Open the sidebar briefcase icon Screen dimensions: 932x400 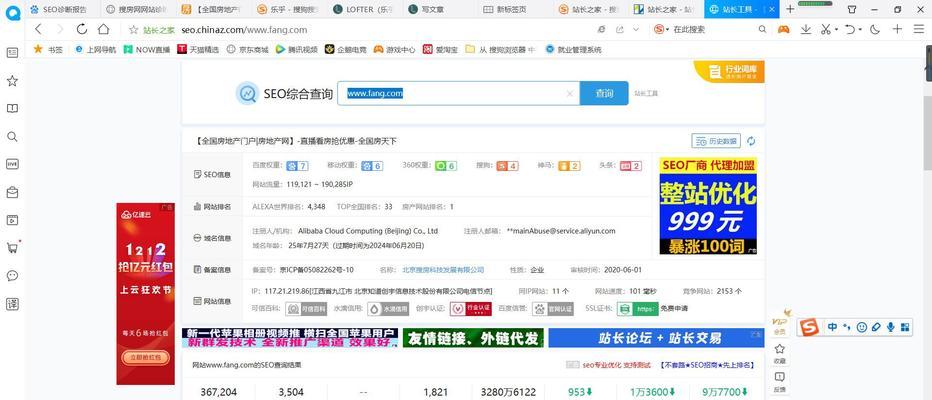pyautogui.click(x=12, y=192)
